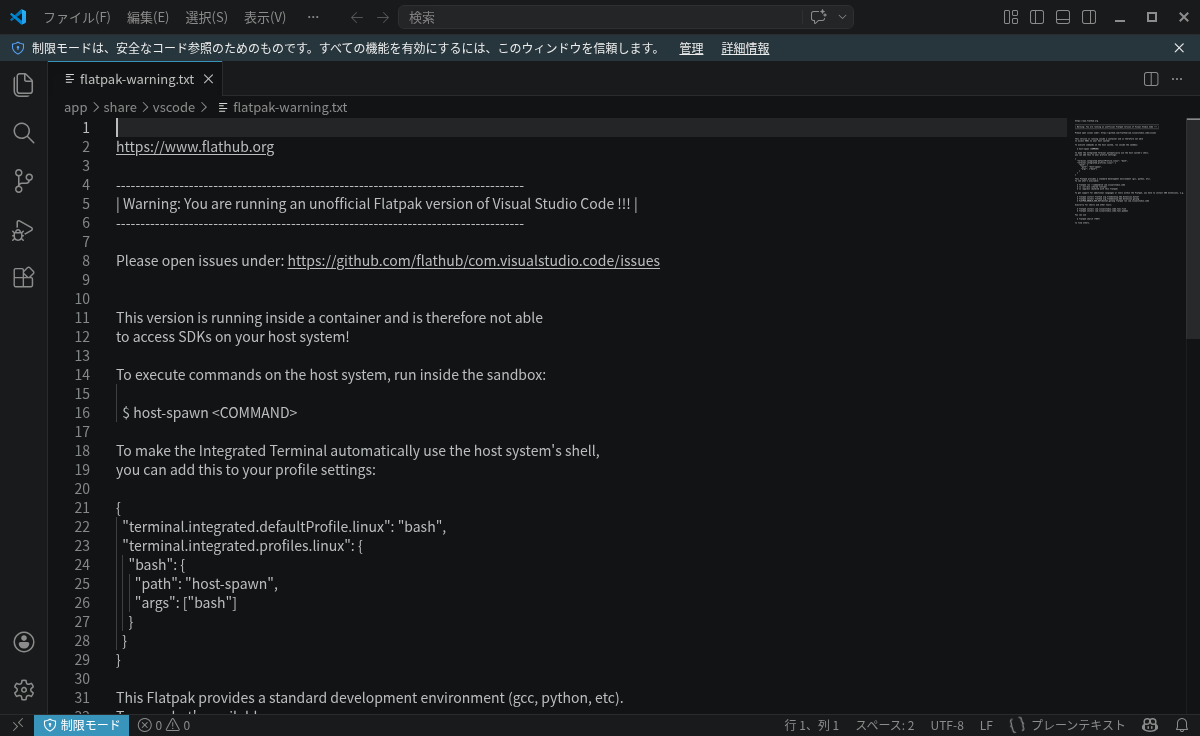Toggle the primary side bar visibility
This screenshot has height=736, width=1200.
(1037, 17)
